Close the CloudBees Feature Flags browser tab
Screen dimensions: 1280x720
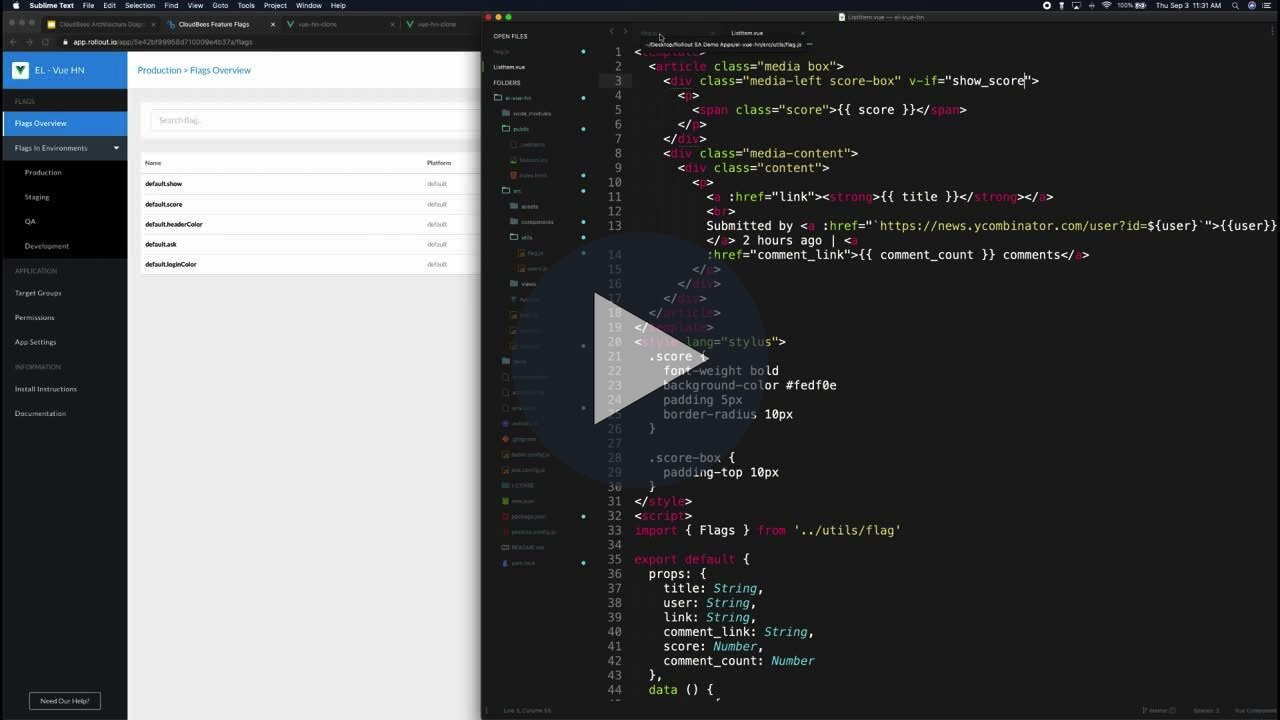(x=272, y=24)
